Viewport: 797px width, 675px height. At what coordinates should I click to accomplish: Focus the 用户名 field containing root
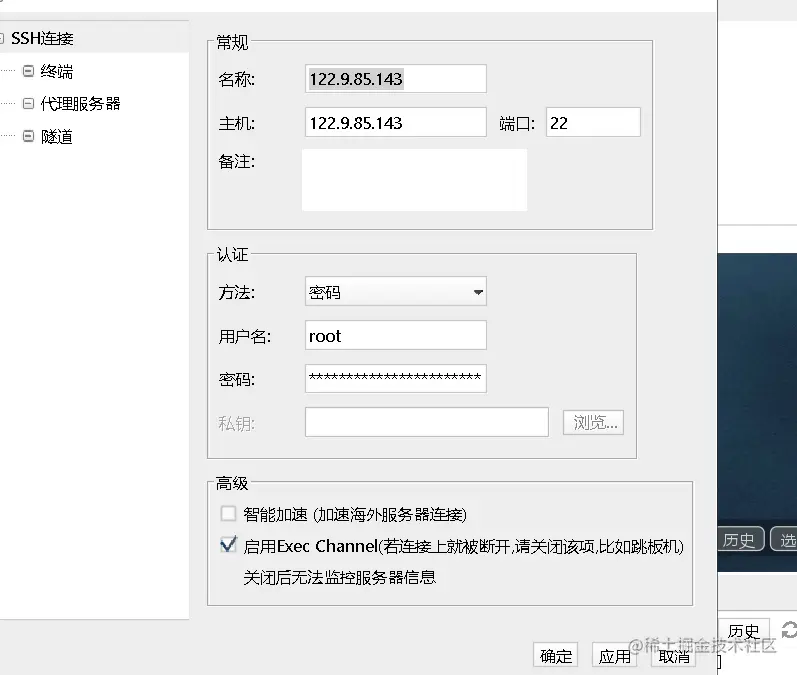point(395,335)
